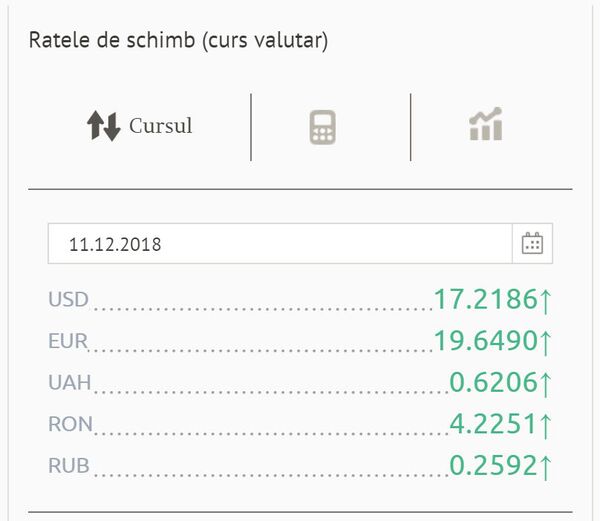Screen dimensions: 600x521
Task: Select the EUR currency label
Action: pyautogui.click(x=68, y=341)
